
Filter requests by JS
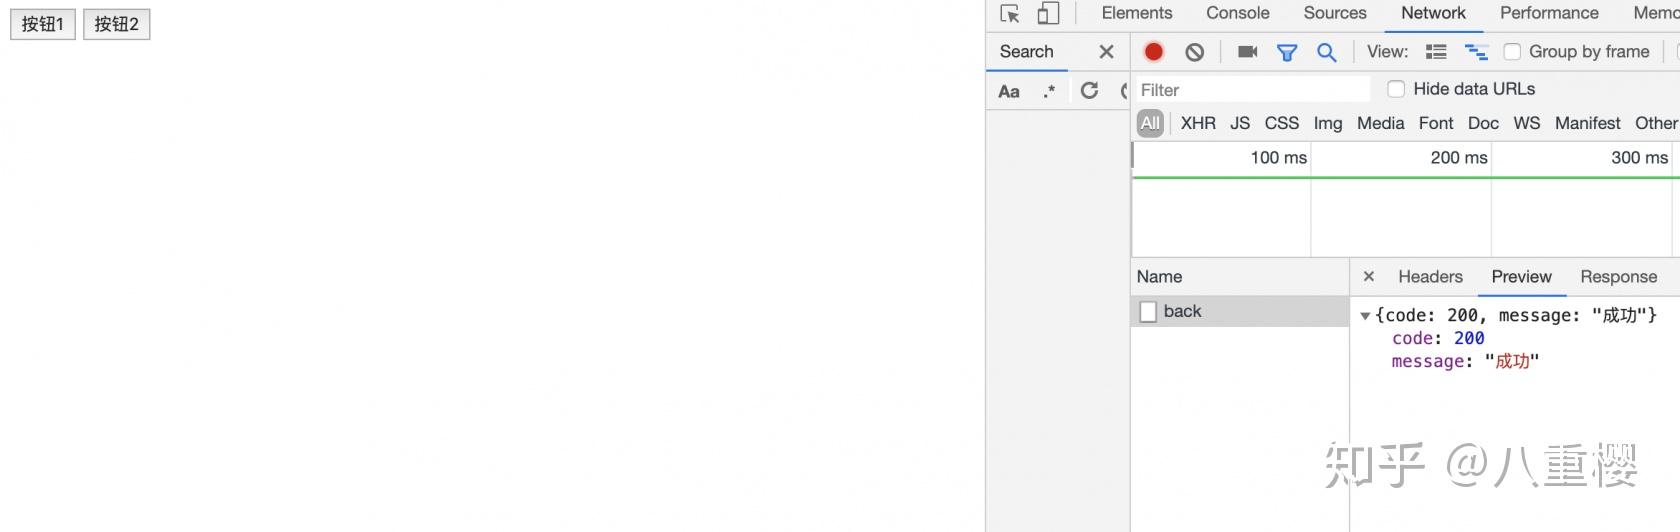coord(1240,123)
